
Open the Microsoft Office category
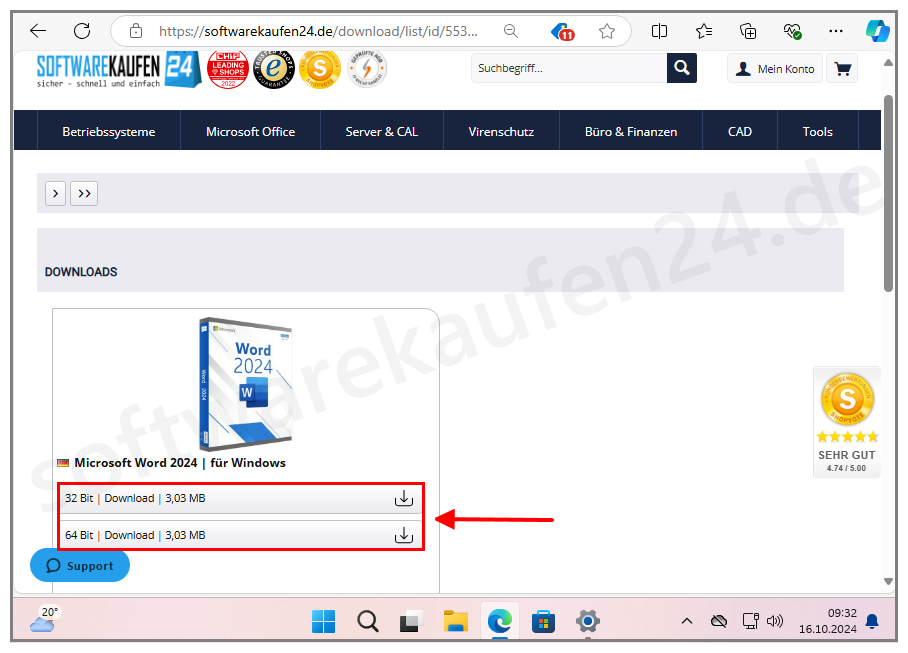point(251,131)
